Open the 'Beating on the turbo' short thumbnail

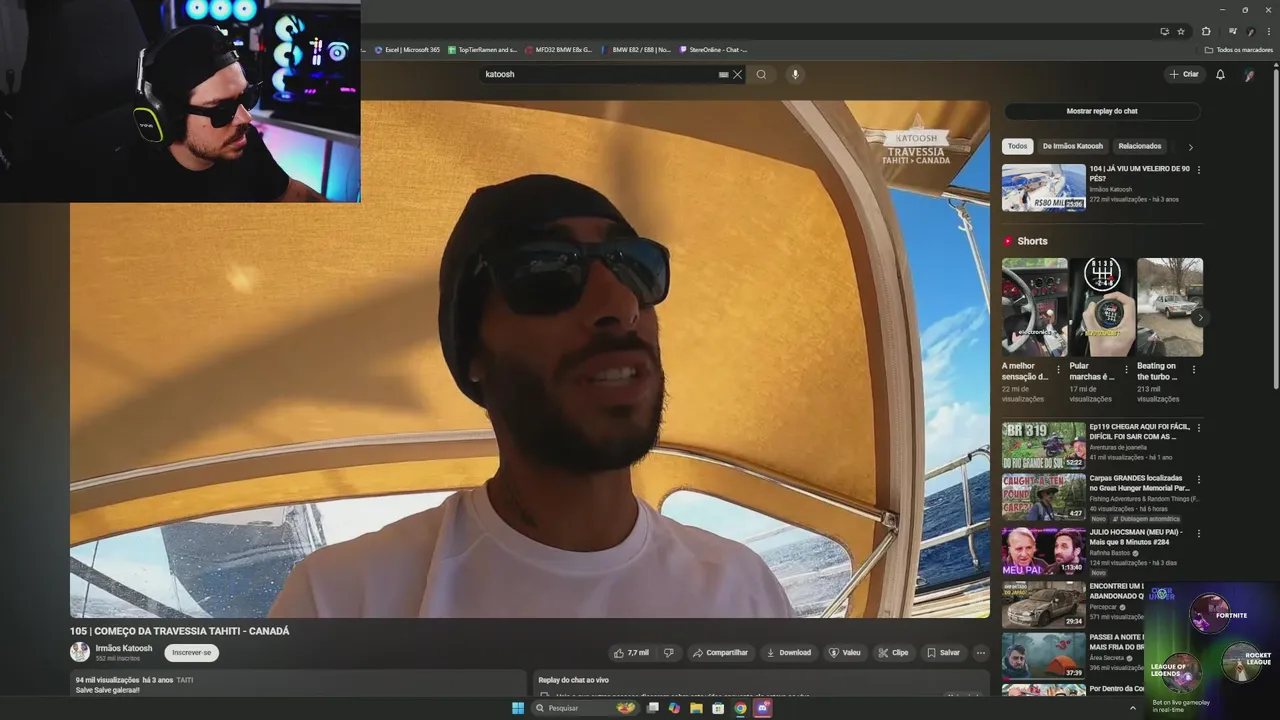1170,307
